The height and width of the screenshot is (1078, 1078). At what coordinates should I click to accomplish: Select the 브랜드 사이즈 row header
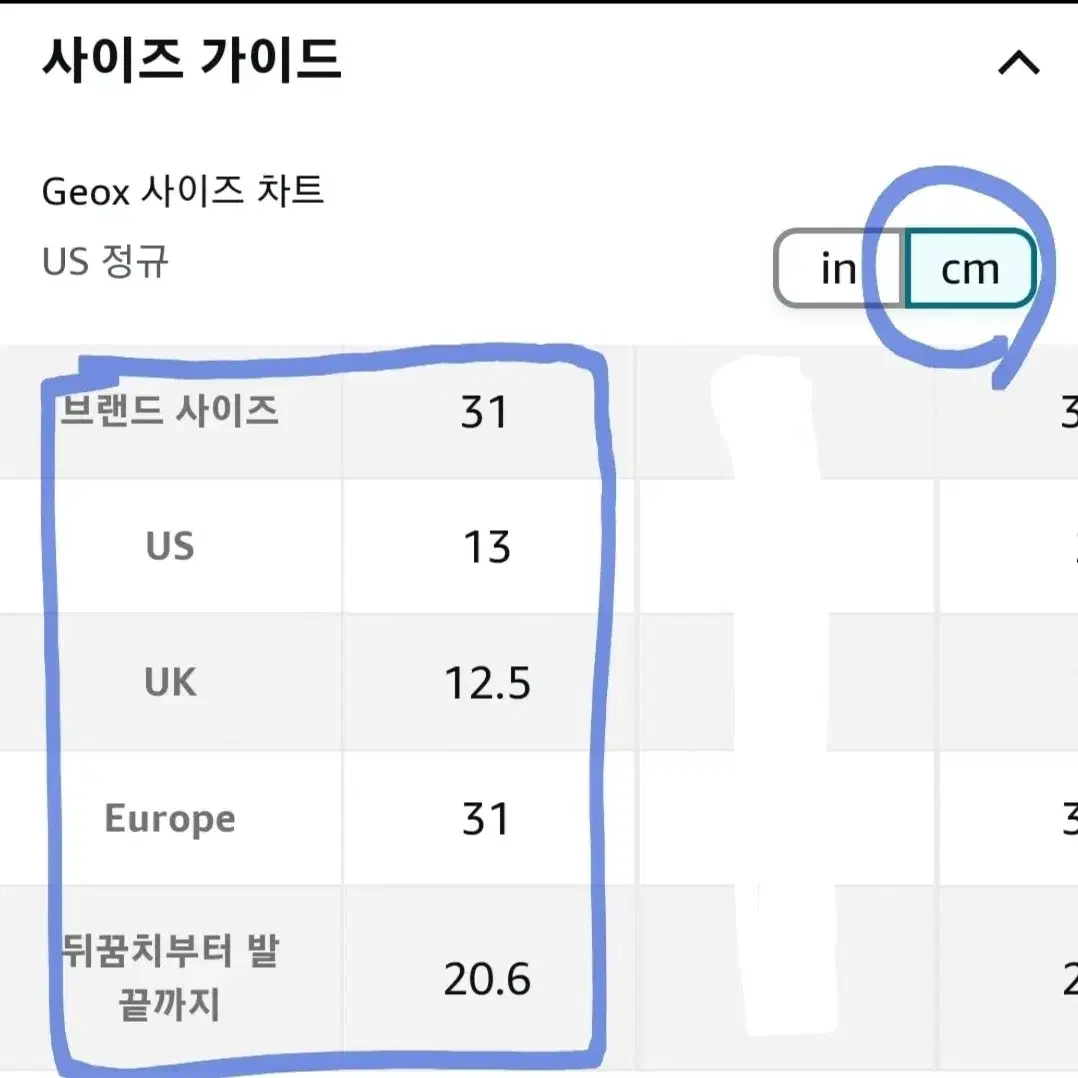pyautogui.click(x=170, y=411)
